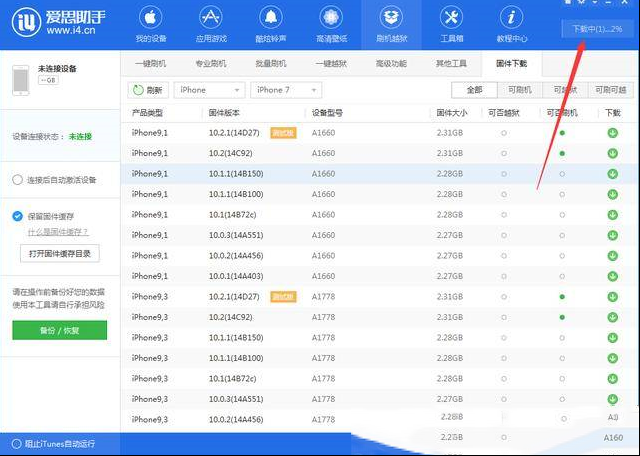Download firmware 10.1.1(14B100) for iPhone9,3

coord(612,358)
